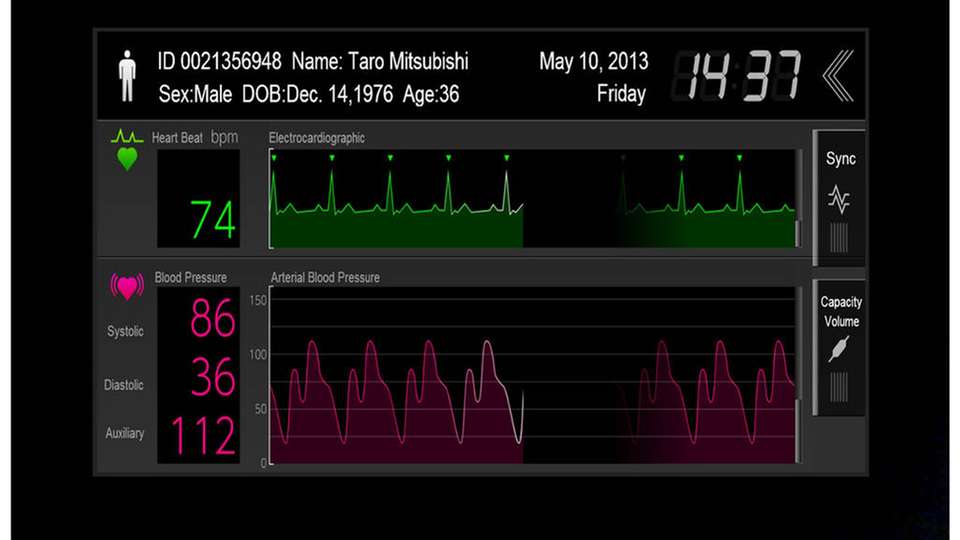The image size is (960, 540).
Task: Click the patient ID 0021356948
Action: (x=219, y=61)
